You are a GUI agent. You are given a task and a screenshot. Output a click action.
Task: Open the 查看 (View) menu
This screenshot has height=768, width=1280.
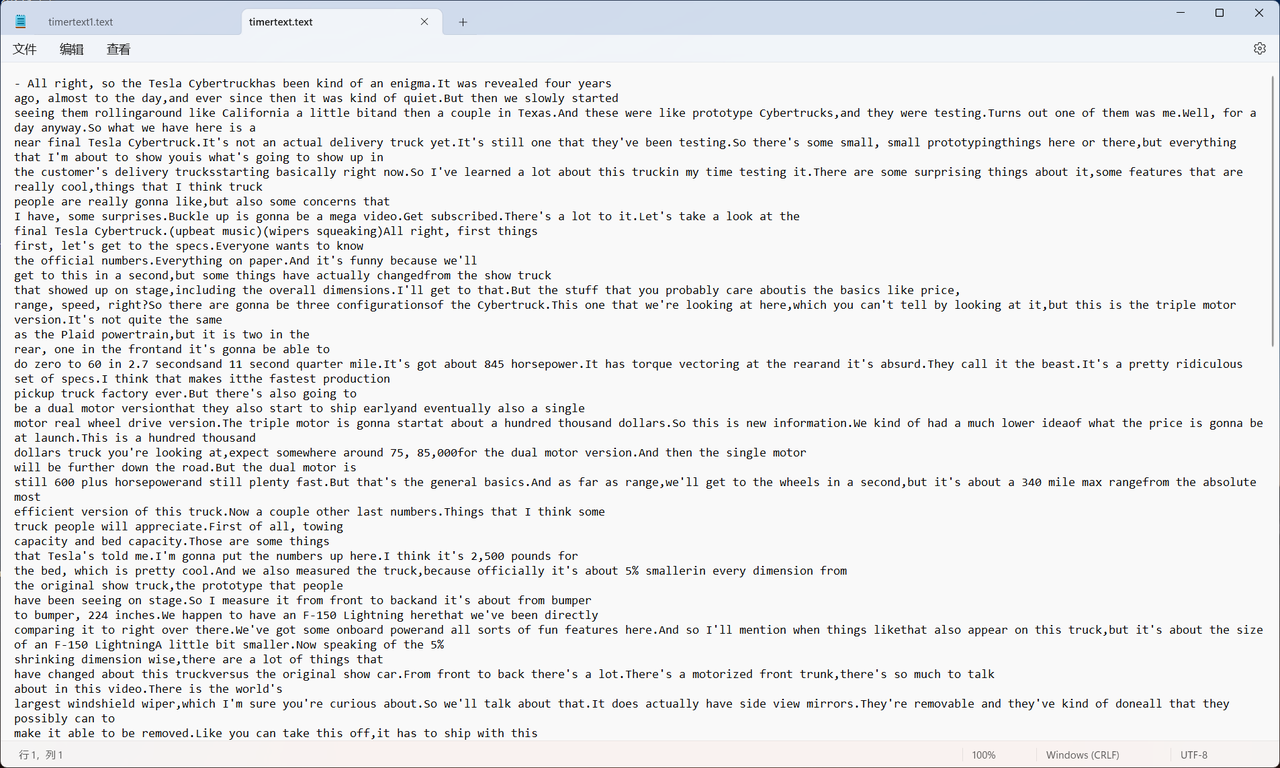[118, 49]
